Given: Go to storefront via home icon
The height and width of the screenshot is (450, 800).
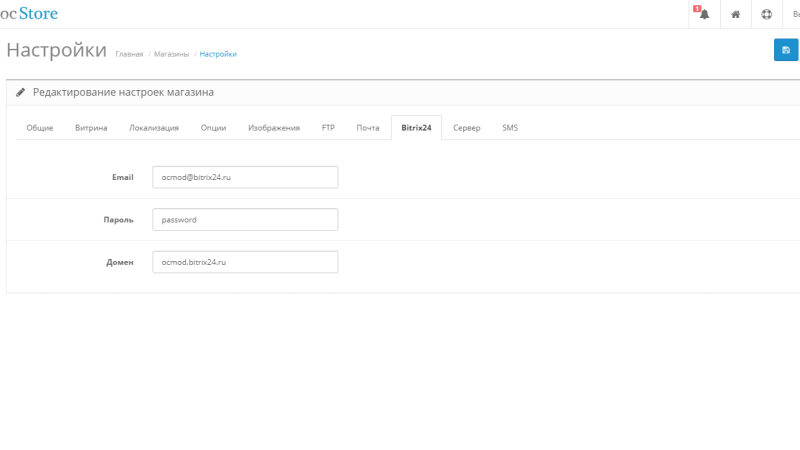Looking at the screenshot, I should point(735,14).
